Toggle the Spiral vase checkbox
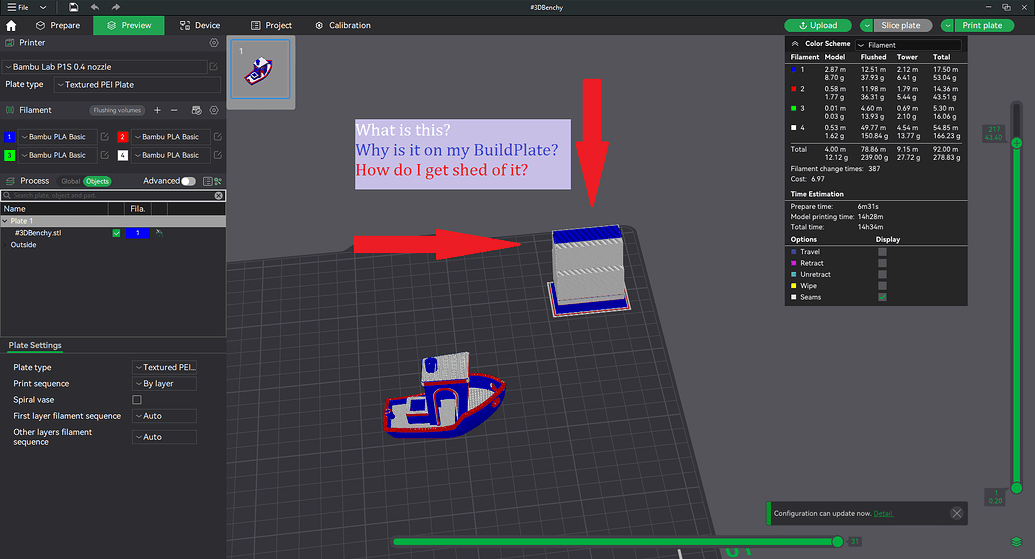Image resolution: width=1035 pixels, height=559 pixels. pos(137,400)
